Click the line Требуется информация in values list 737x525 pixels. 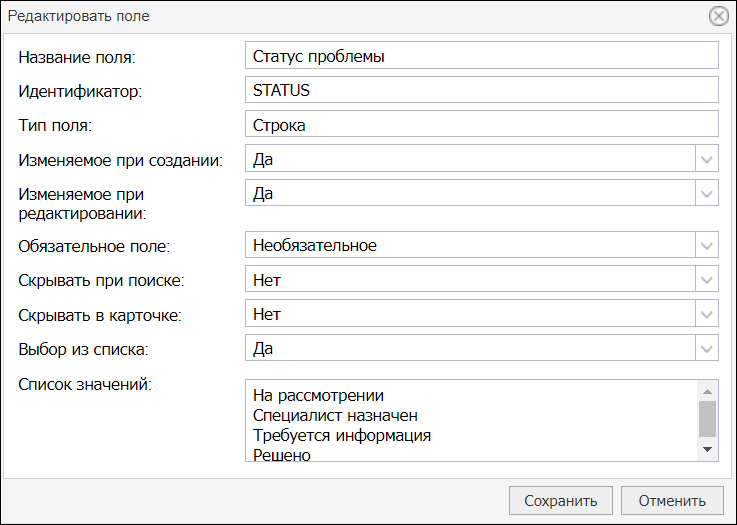(342, 435)
